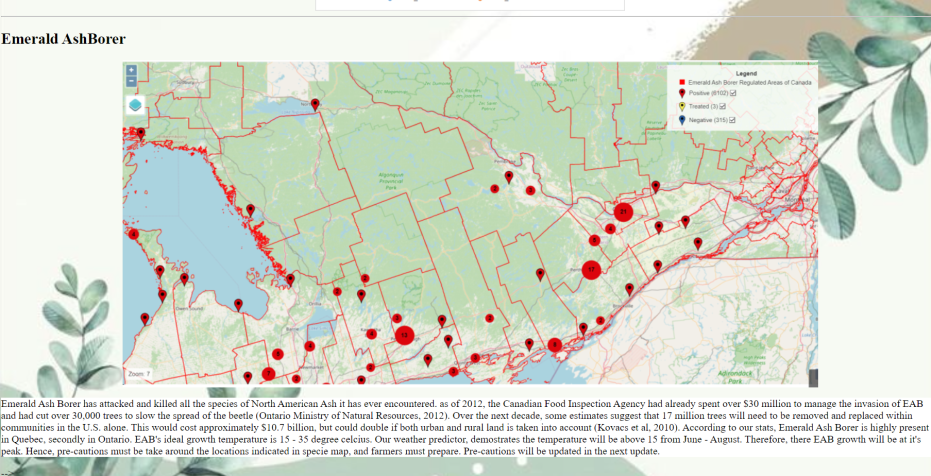931x476 pixels.
Task: Click the Emerald Ash Borer Regulated Areas label
Action: coord(750,82)
